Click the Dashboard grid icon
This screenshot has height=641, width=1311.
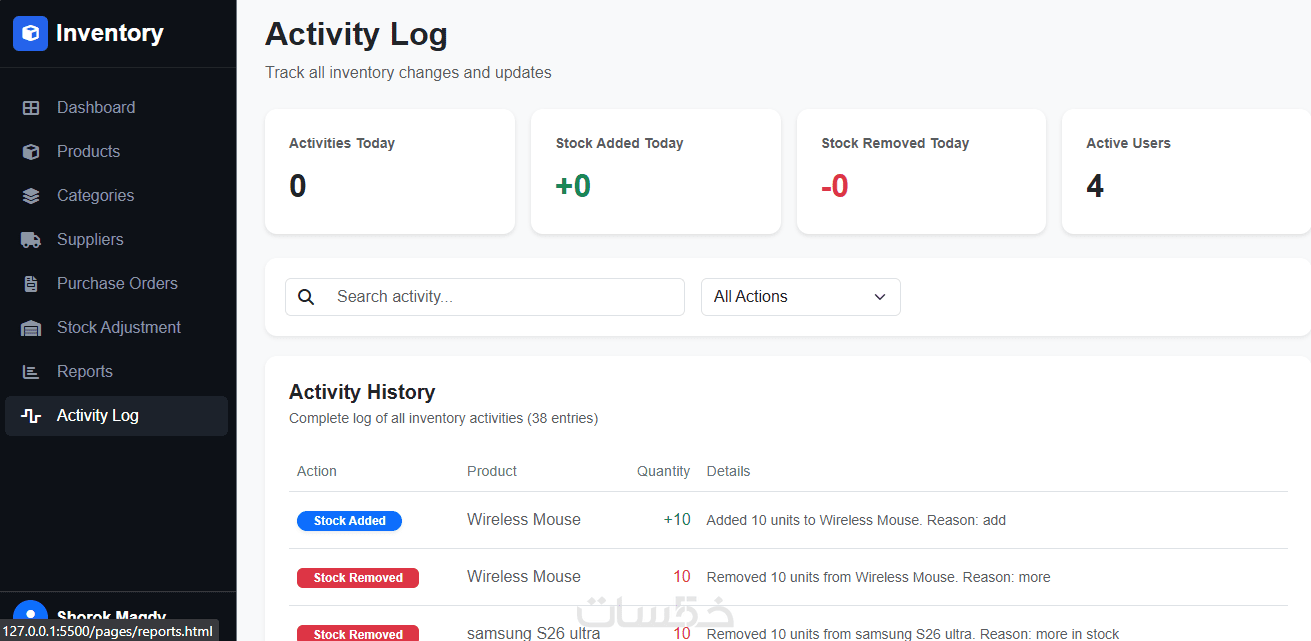coord(31,108)
